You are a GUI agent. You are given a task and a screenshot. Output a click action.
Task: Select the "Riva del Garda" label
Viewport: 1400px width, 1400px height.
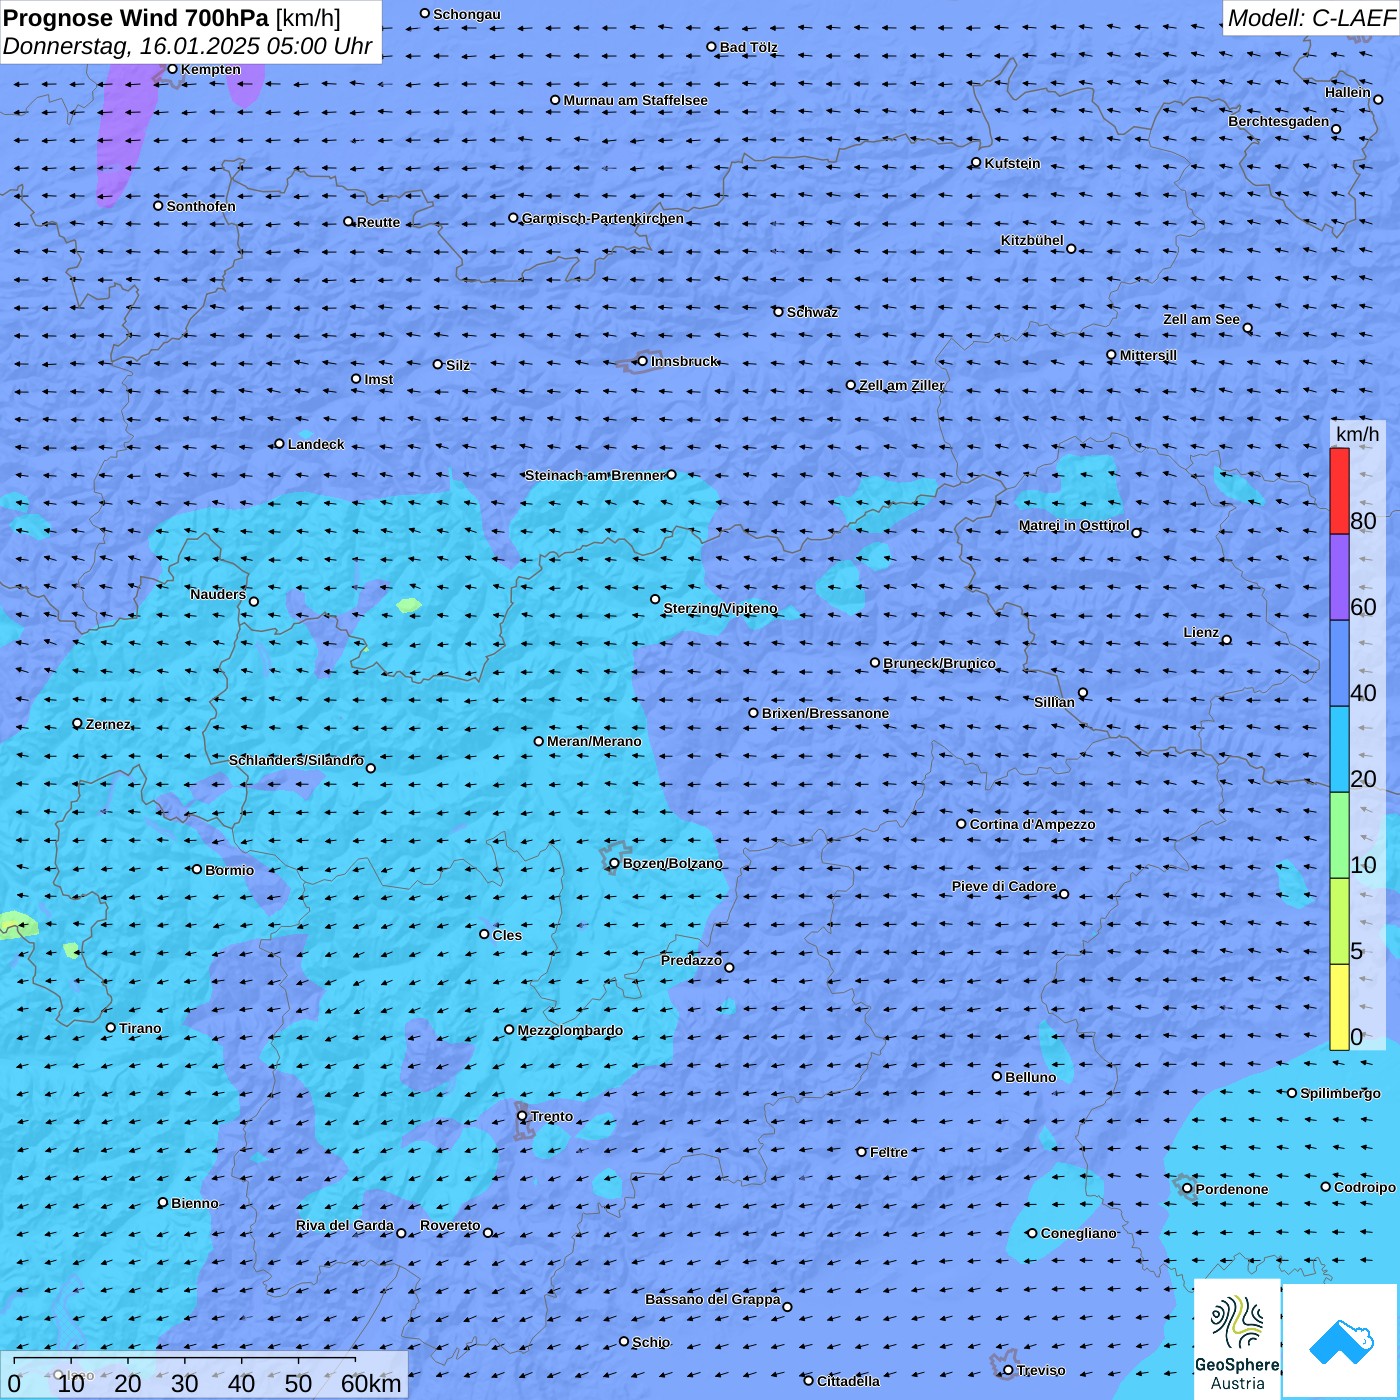point(345,1225)
